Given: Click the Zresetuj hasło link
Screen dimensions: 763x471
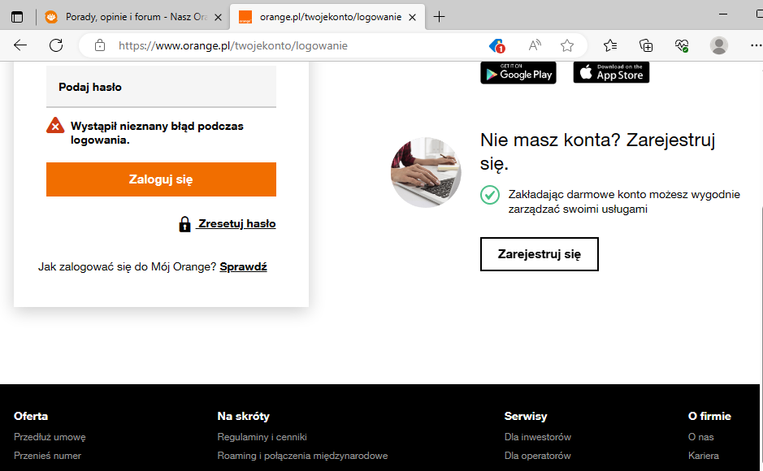Looking at the screenshot, I should [x=236, y=224].
